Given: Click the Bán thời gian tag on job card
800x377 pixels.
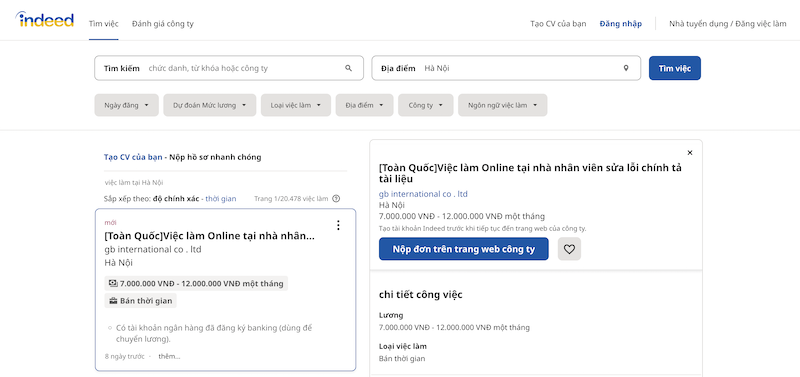Looking at the screenshot, I should (141, 301).
